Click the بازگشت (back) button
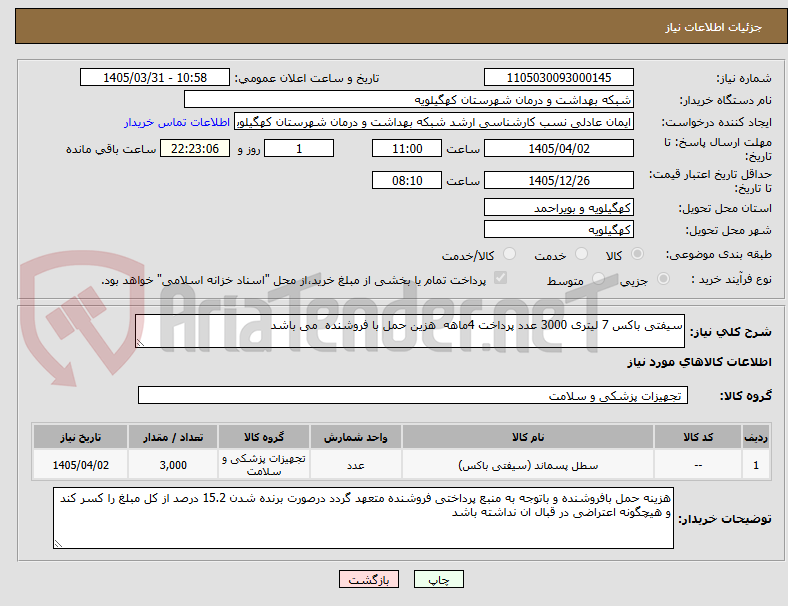788x606 pixels. (x=369, y=579)
